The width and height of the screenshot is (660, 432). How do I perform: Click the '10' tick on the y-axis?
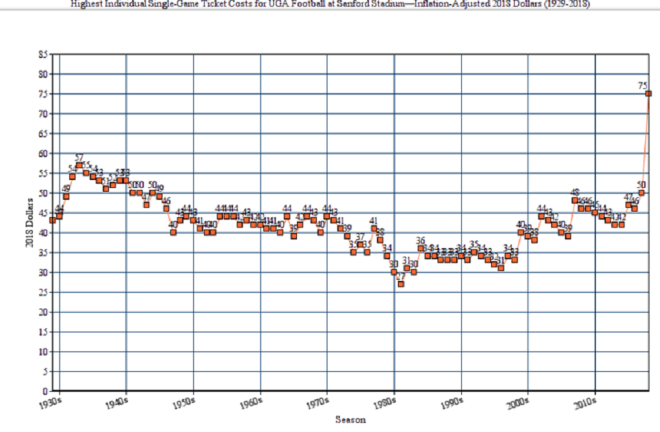pos(43,352)
